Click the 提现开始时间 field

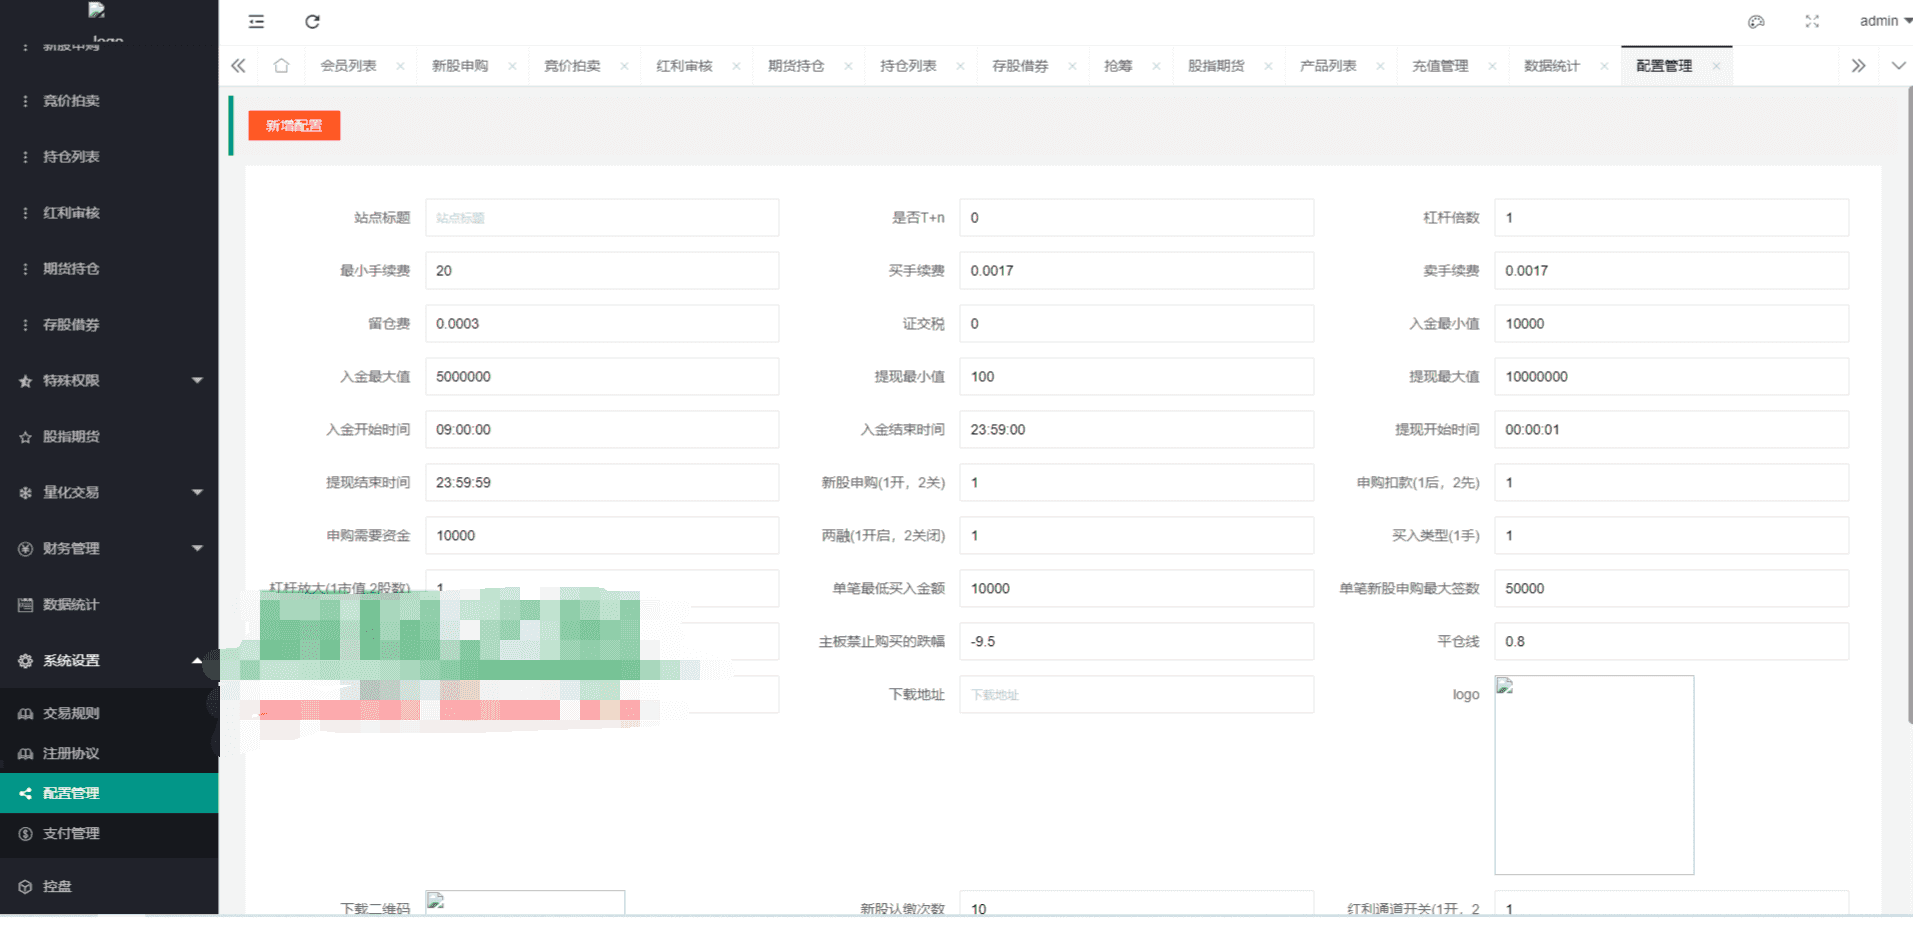pos(1671,430)
